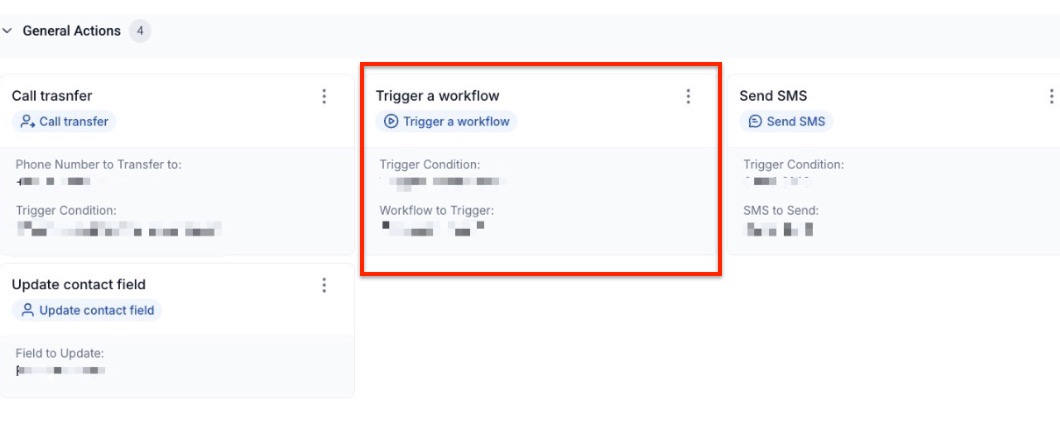Click the SMS to Send value
Image resolution: width=1060 pixels, height=448 pixels.
[x=780, y=229]
